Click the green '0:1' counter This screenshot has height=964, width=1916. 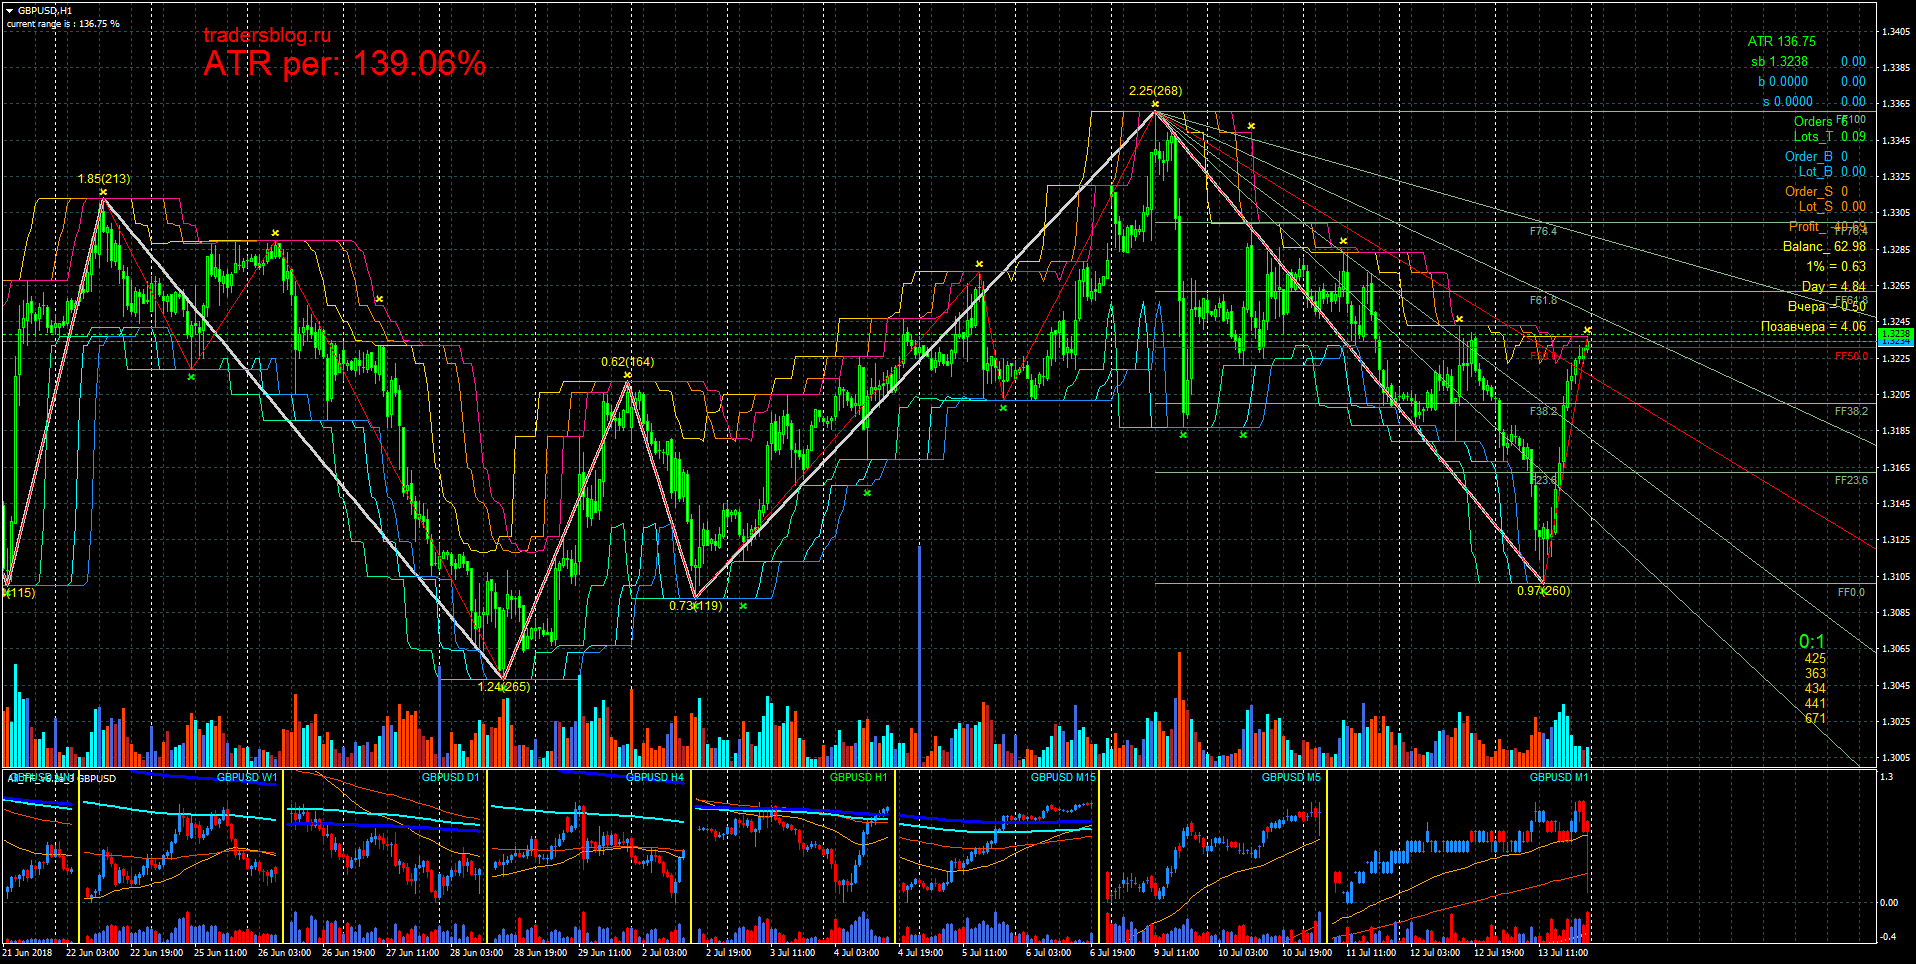[x=1812, y=642]
